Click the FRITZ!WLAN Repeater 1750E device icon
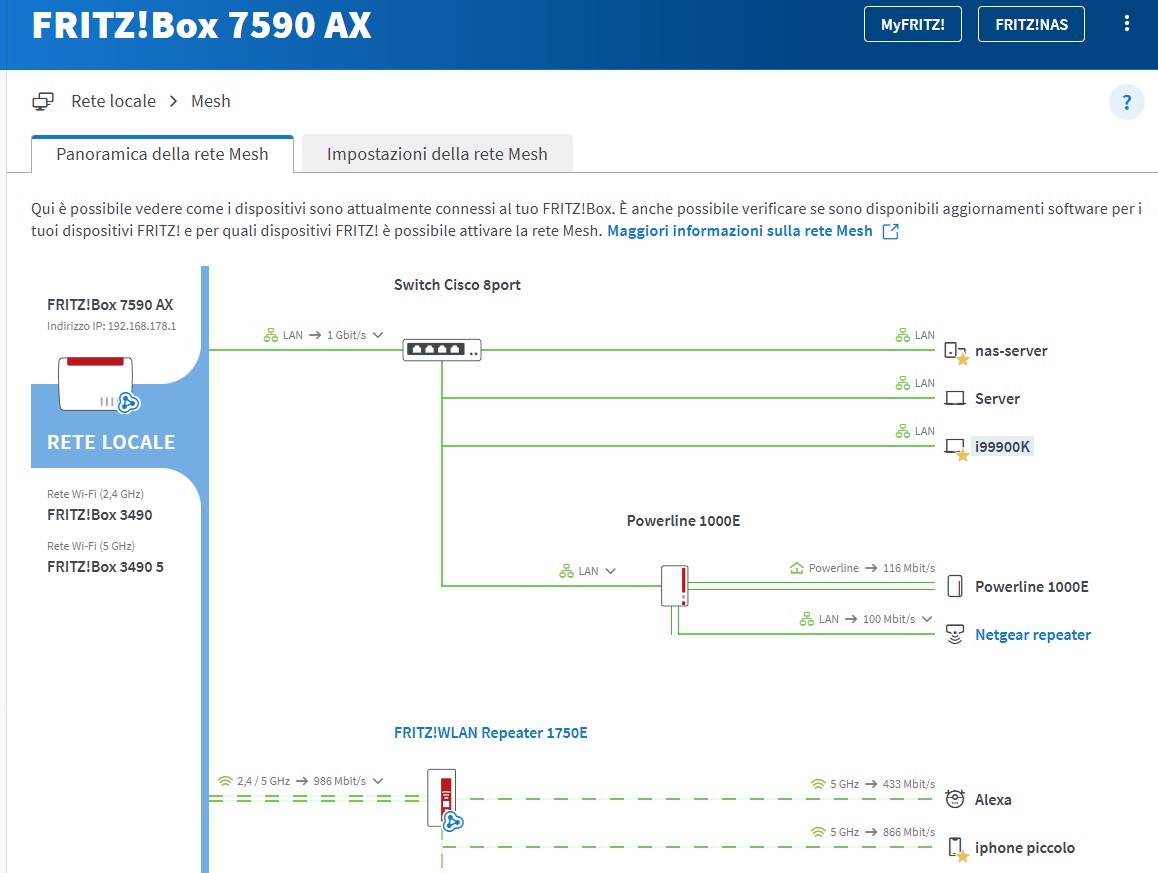Viewport: 1158px width, 873px height. [x=442, y=798]
